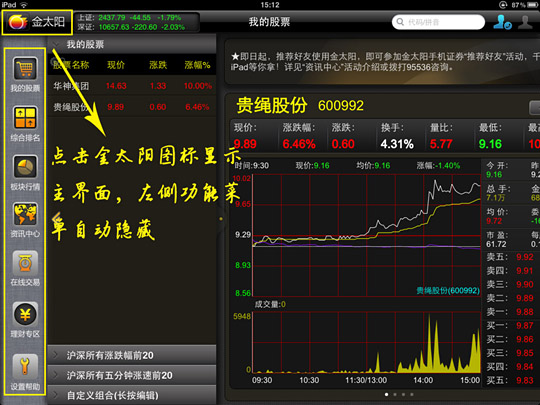Tap the gray profile silhouette icon
The width and height of the screenshot is (540, 405).
click(525, 22)
